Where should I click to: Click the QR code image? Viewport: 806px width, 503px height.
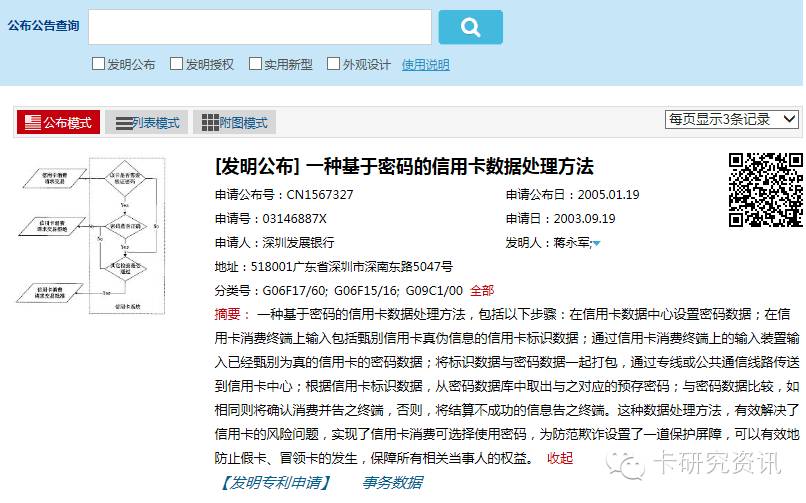click(x=765, y=190)
